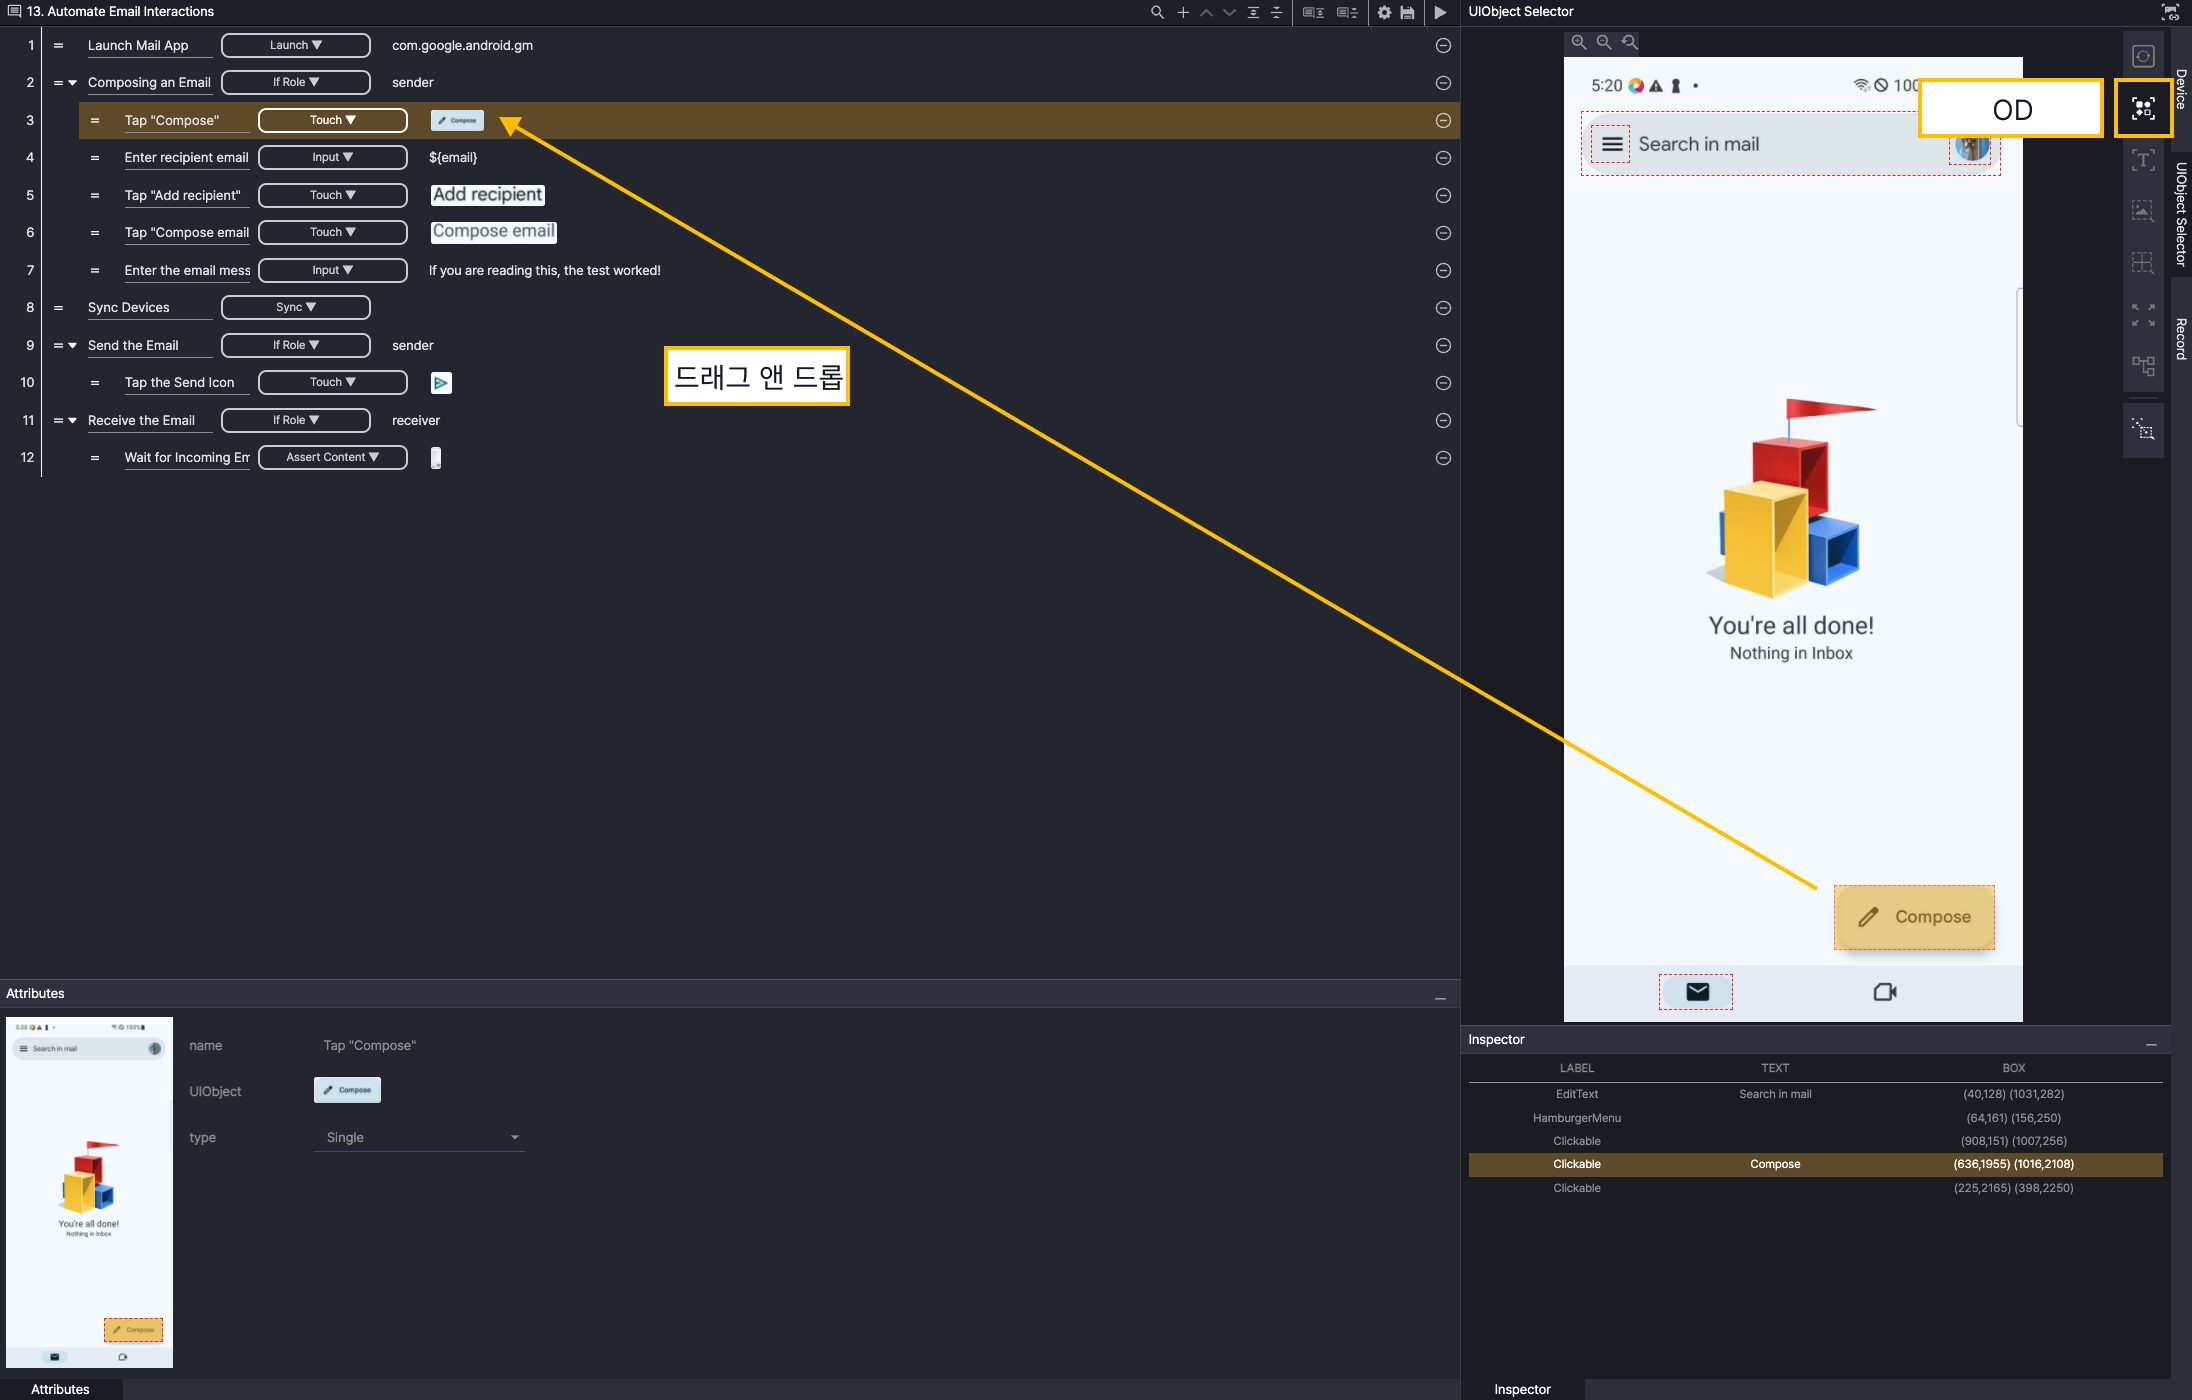Open the type dropdown showing Single
Screen dimensions: 2192x1400
click(x=419, y=1137)
